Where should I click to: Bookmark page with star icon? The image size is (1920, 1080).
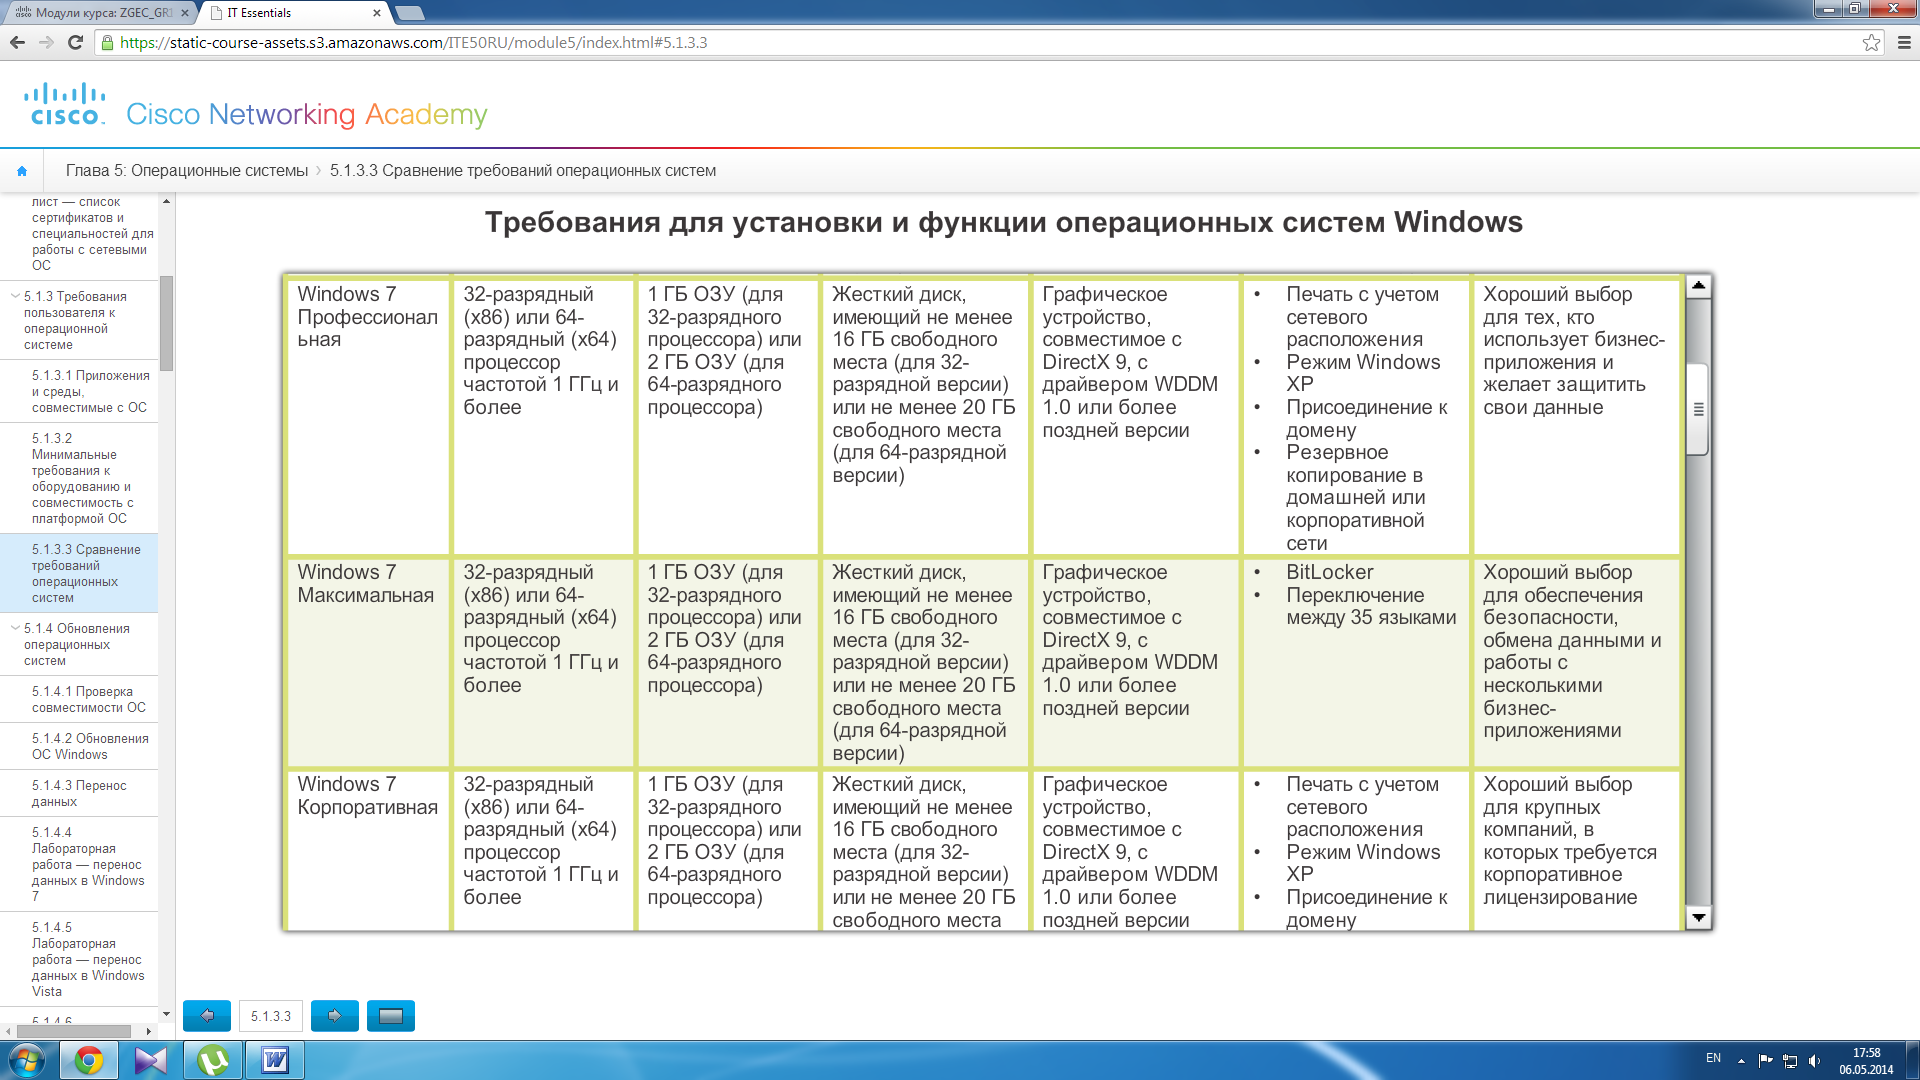coord(1871,42)
